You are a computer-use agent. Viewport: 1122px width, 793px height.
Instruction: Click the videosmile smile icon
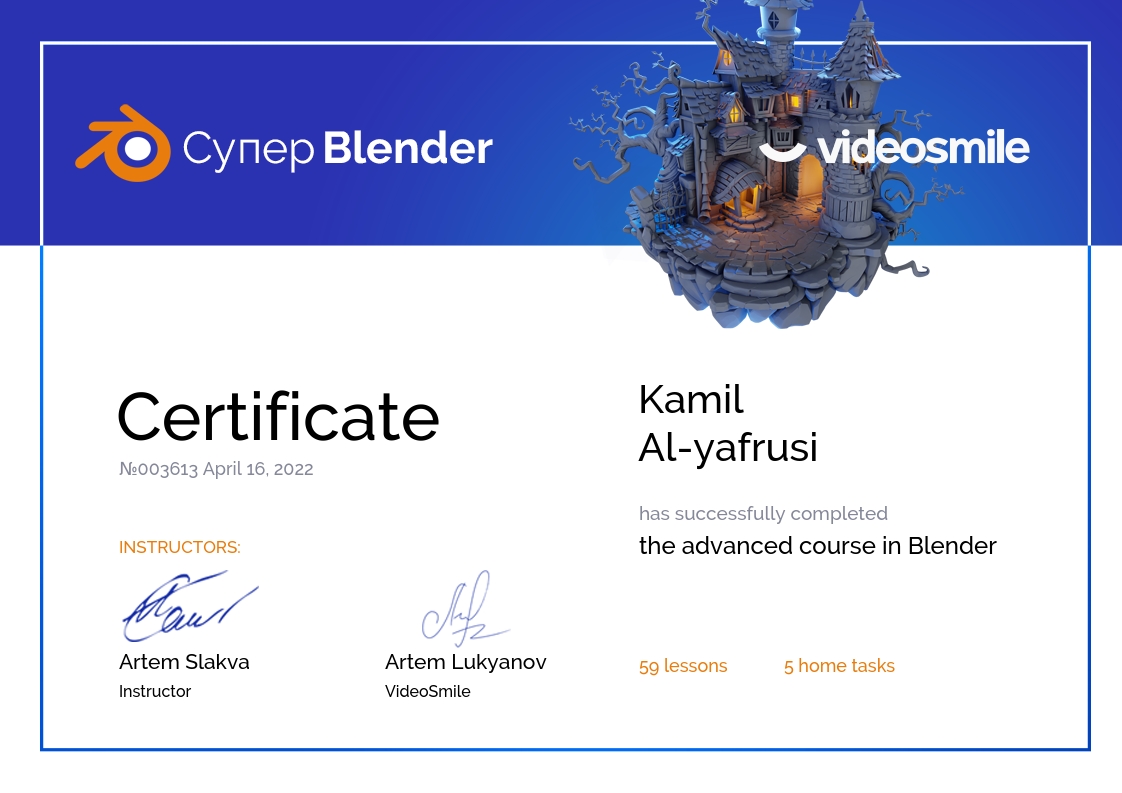point(782,152)
